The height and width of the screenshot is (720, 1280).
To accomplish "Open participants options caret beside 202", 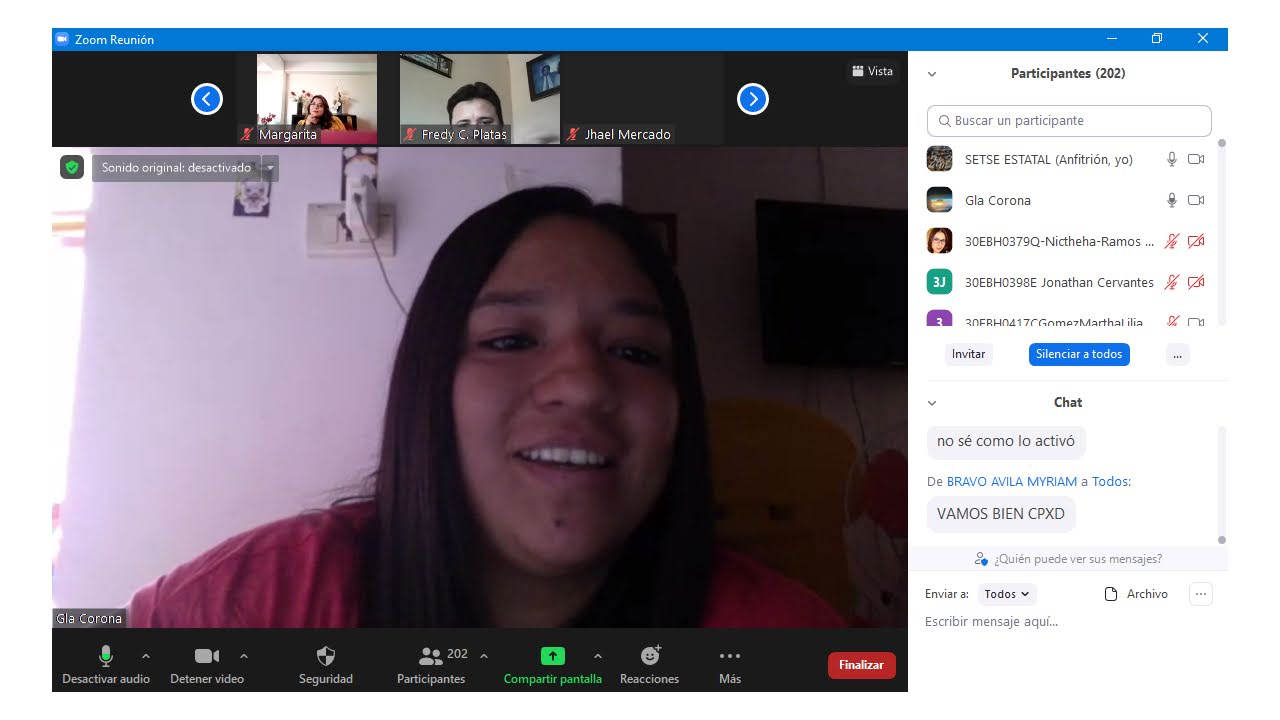I will [484, 656].
